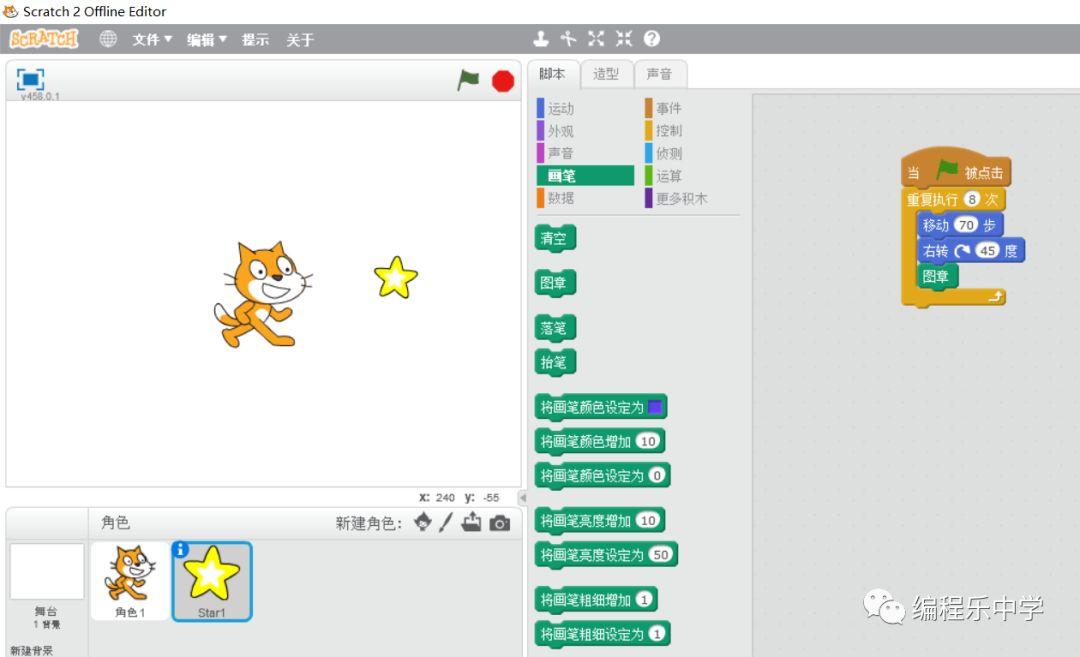Click the pen color swatch in the palette
Screen dimensions: 1080x657
(x=655, y=407)
